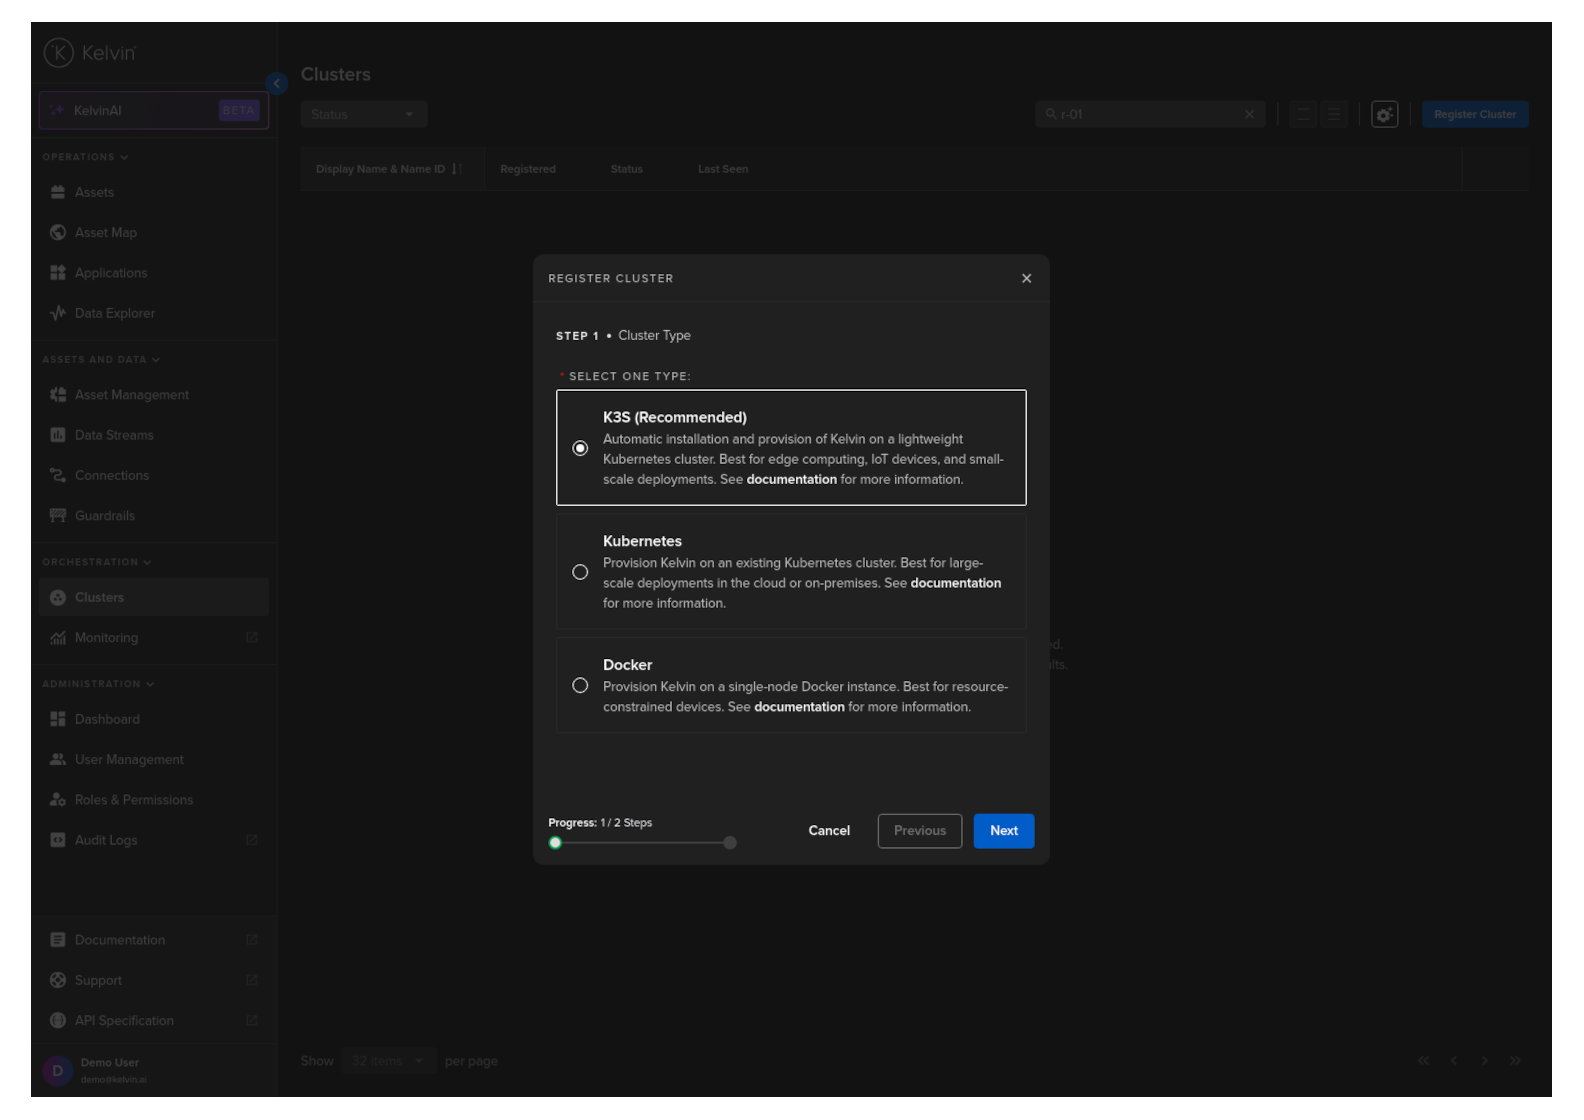
Task: Open the documentation link under Docker
Action: [x=799, y=707]
